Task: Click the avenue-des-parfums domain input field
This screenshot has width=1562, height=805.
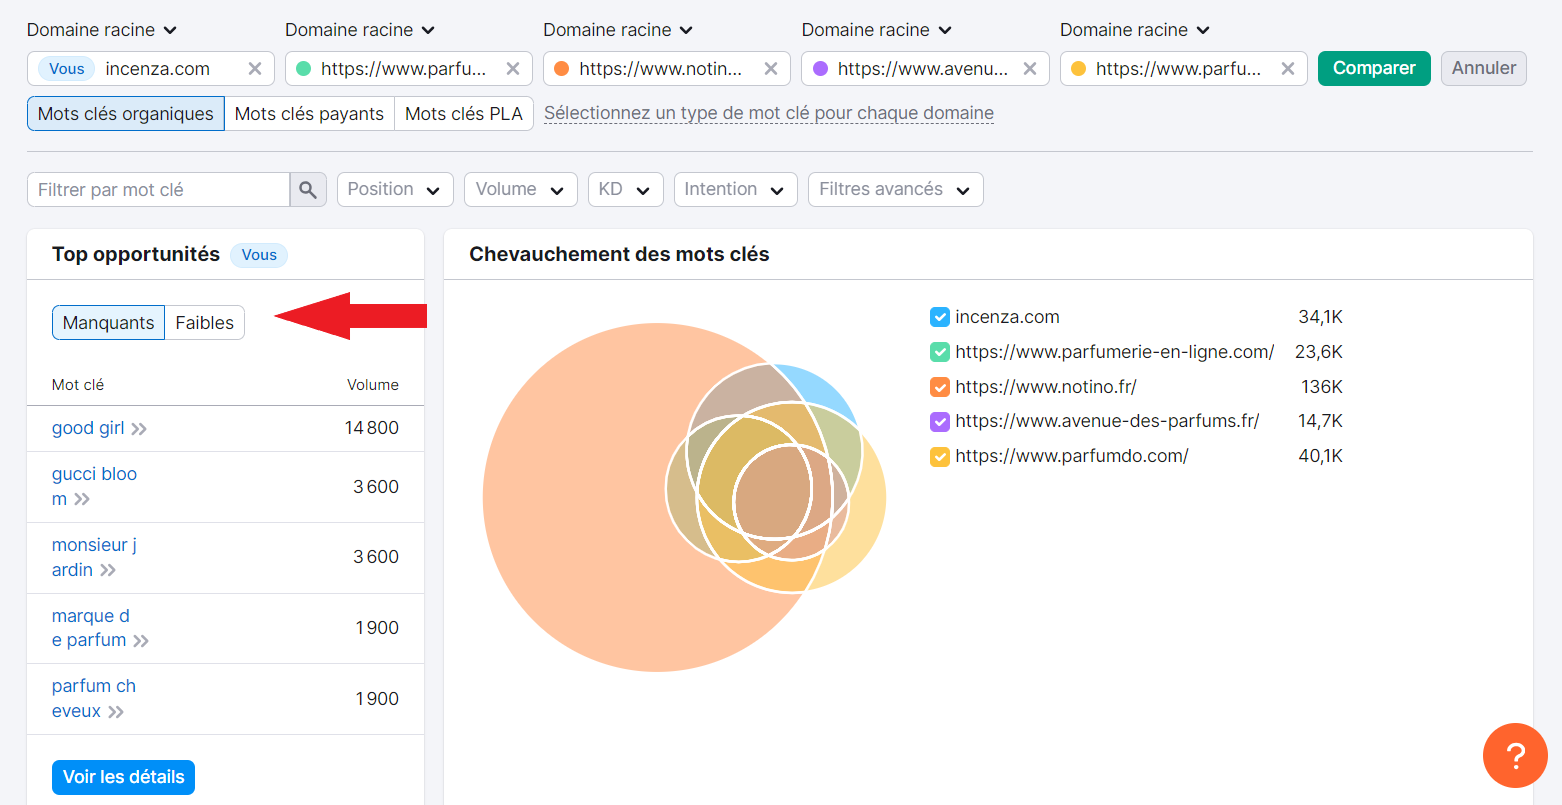Action: [x=923, y=69]
